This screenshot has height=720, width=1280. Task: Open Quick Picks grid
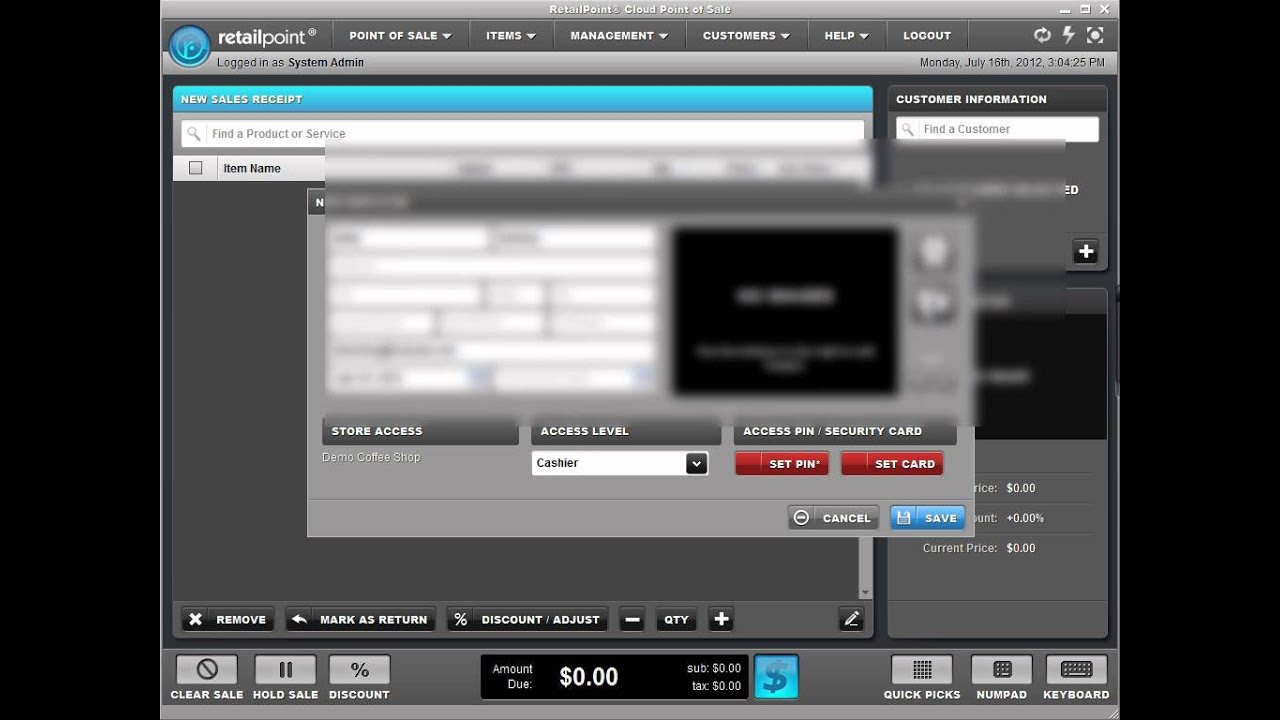(922, 670)
